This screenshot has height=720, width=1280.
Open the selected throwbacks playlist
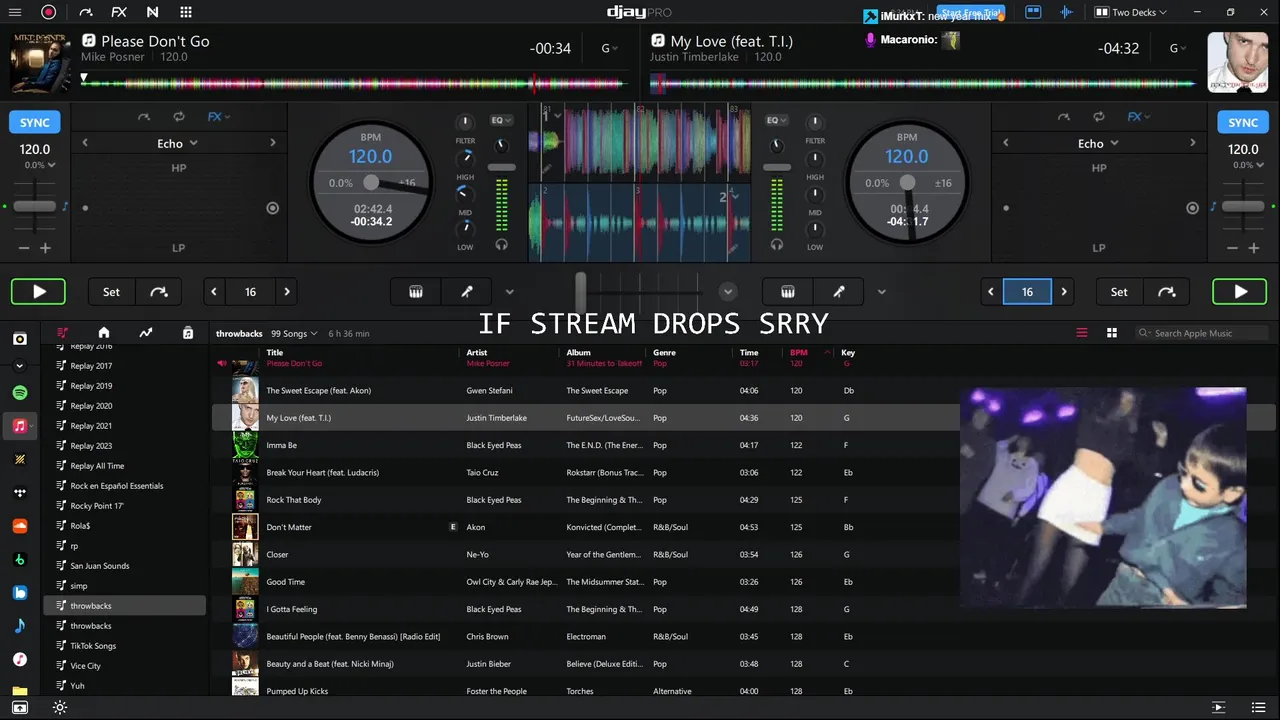point(125,606)
